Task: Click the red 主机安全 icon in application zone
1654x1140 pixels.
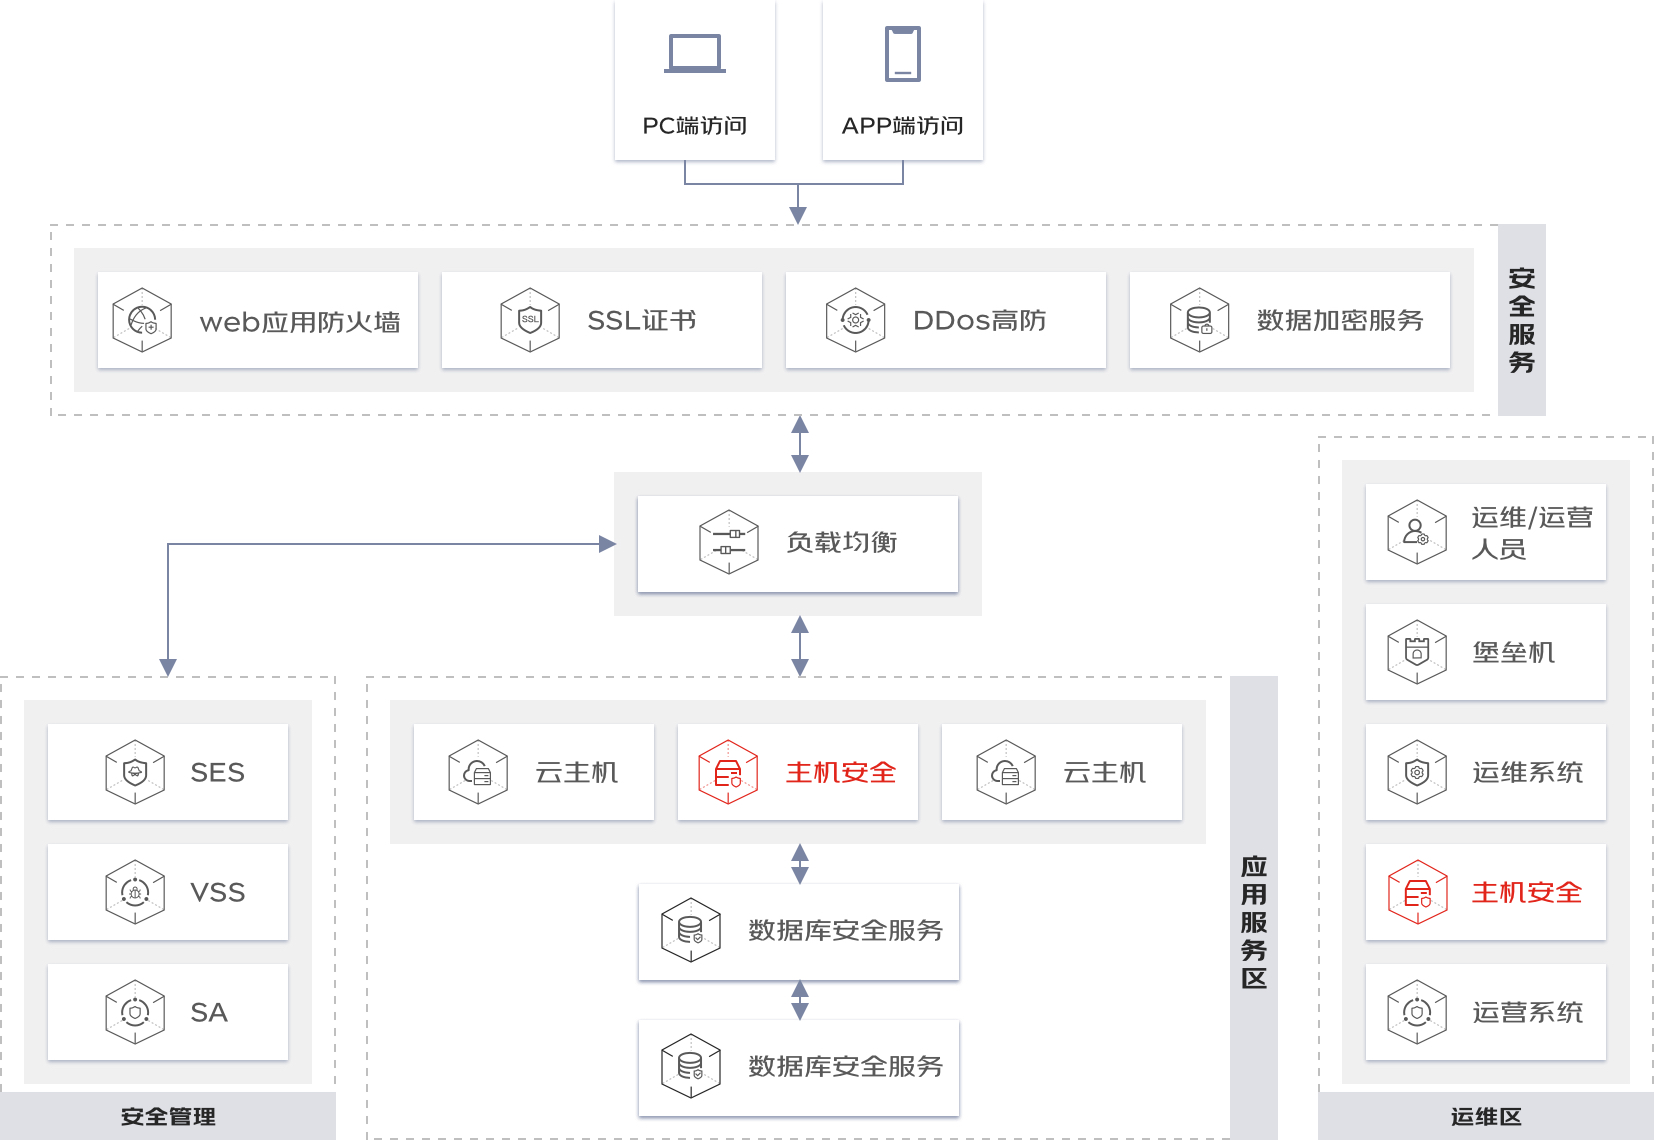Action: point(728,772)
